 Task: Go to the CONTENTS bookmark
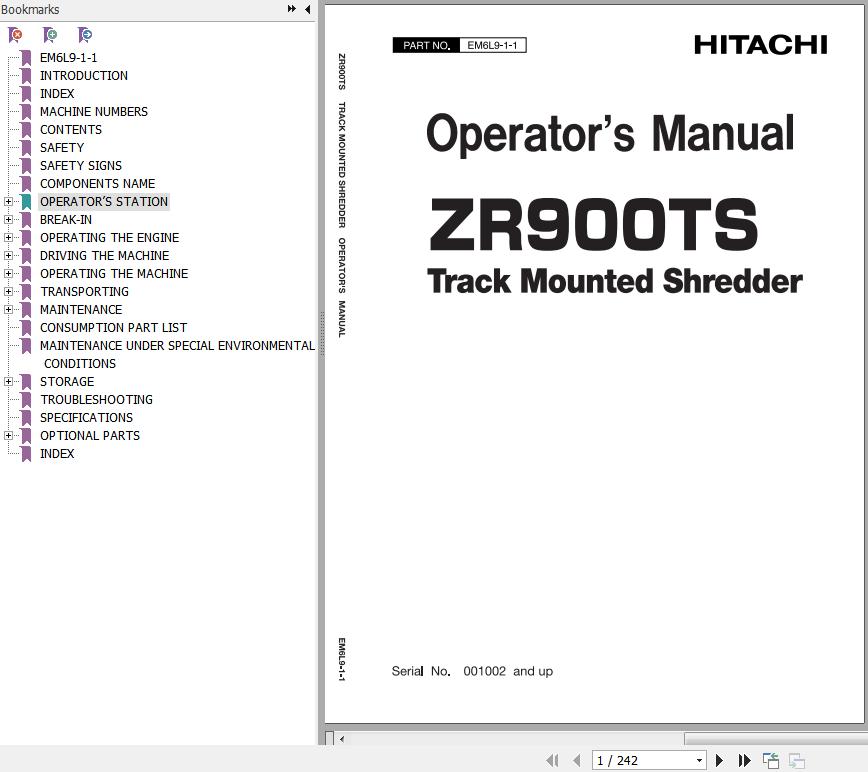(71, 129)
